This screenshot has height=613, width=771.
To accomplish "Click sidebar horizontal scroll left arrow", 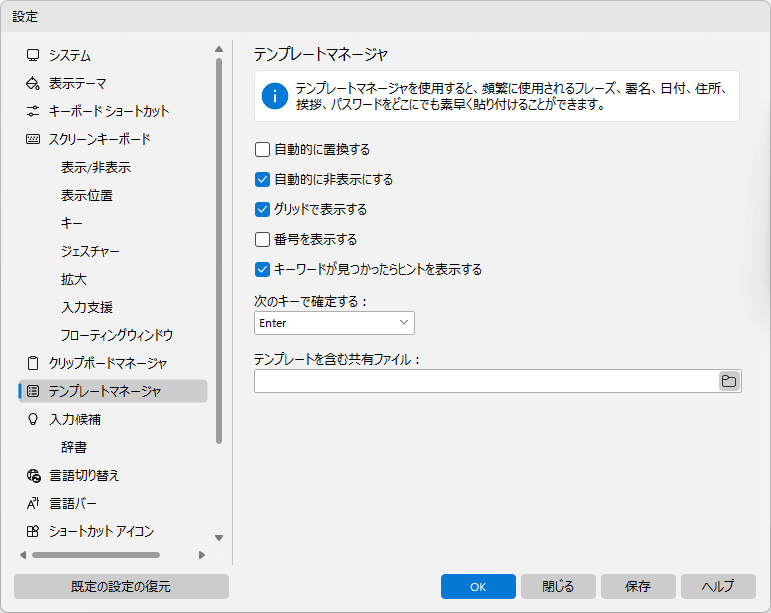I will (x=23, y=555).
